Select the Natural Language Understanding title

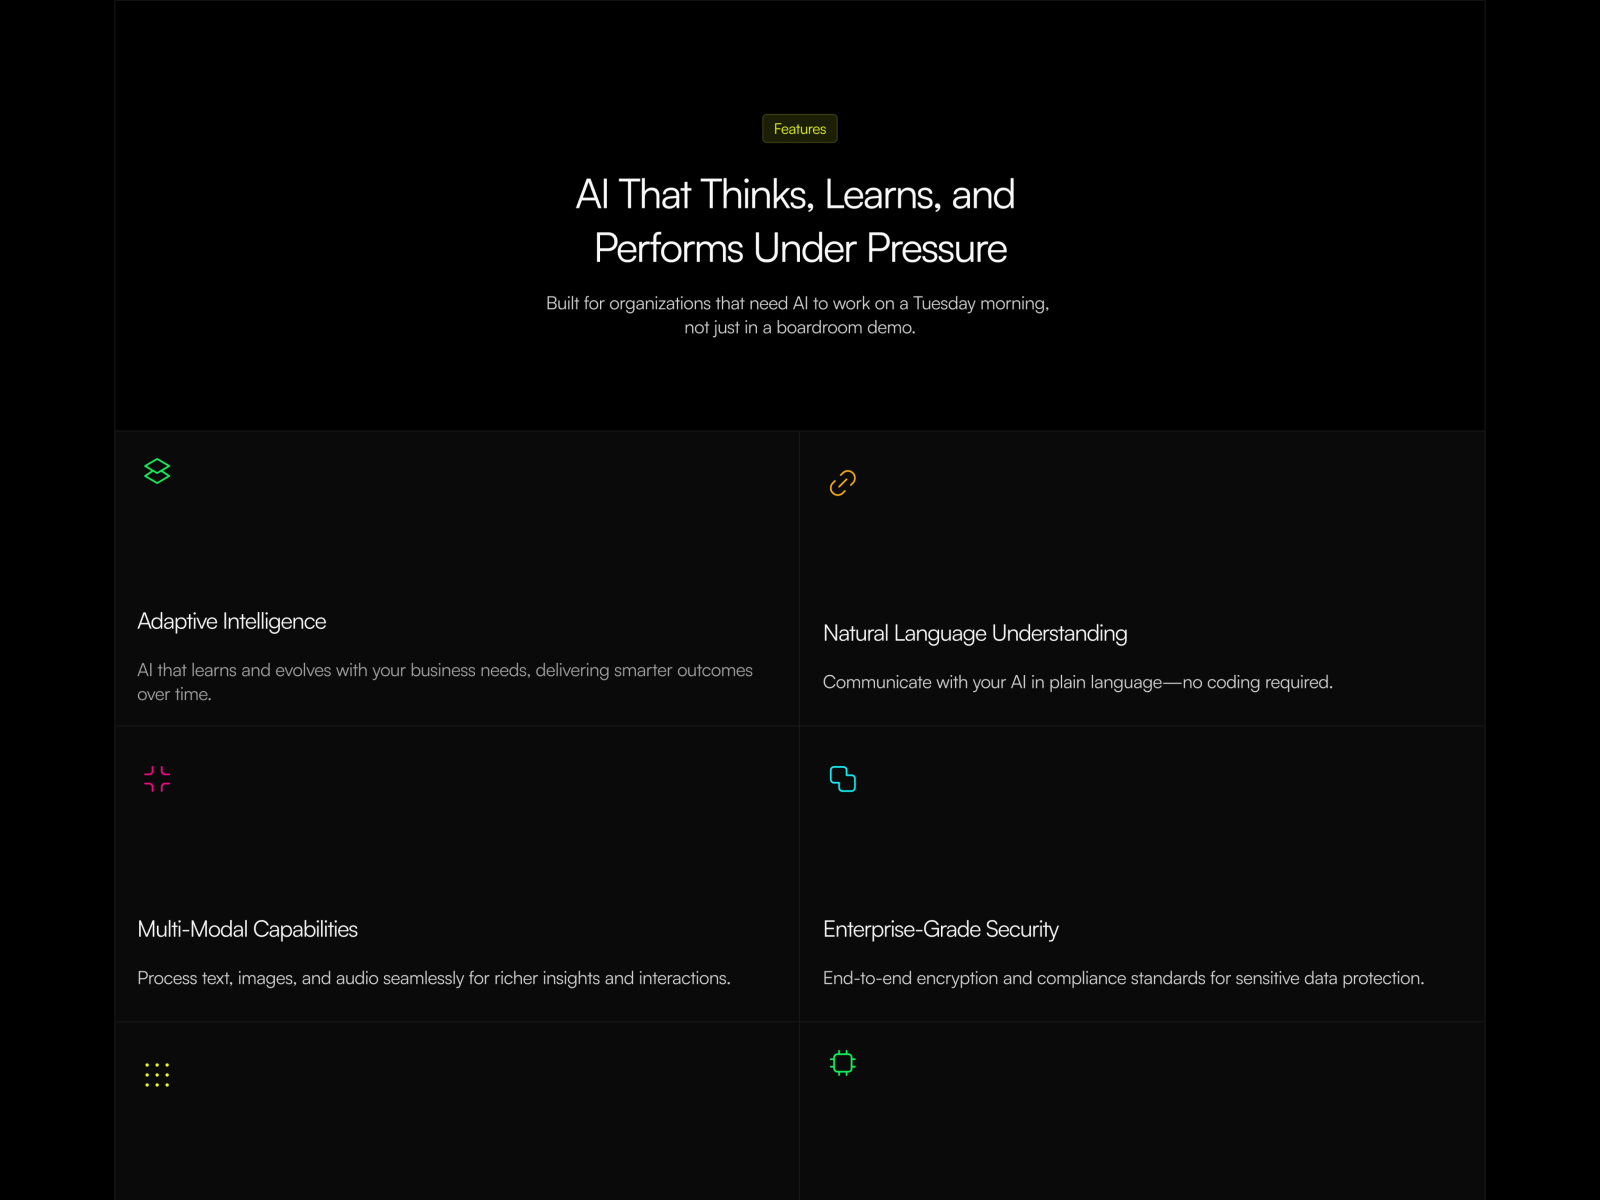tap(975, 633)
